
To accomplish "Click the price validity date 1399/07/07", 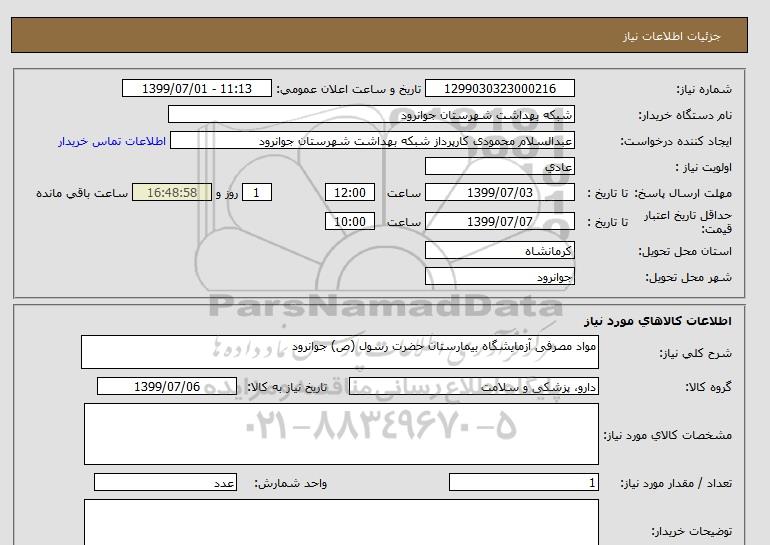I will [499, 222].
